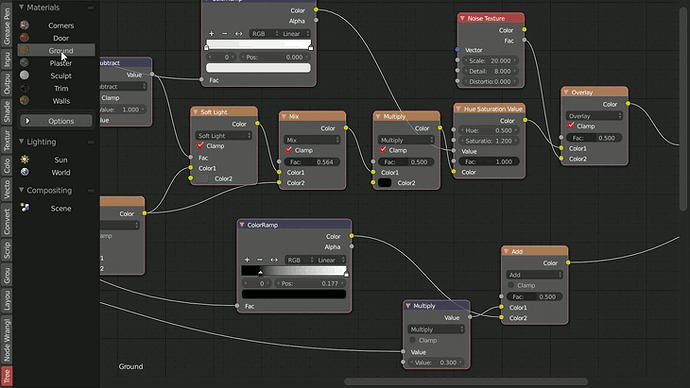690x388 pixels.
Task: Click Color2 swatch on Soft Light node
Action: (x=202, y=179)
